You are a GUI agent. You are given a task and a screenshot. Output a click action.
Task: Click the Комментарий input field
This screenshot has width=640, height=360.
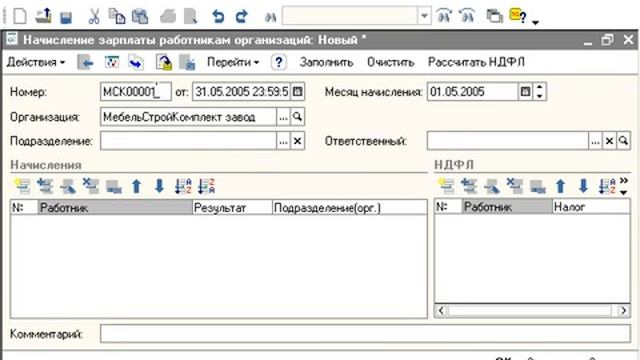tap(365, 334)
